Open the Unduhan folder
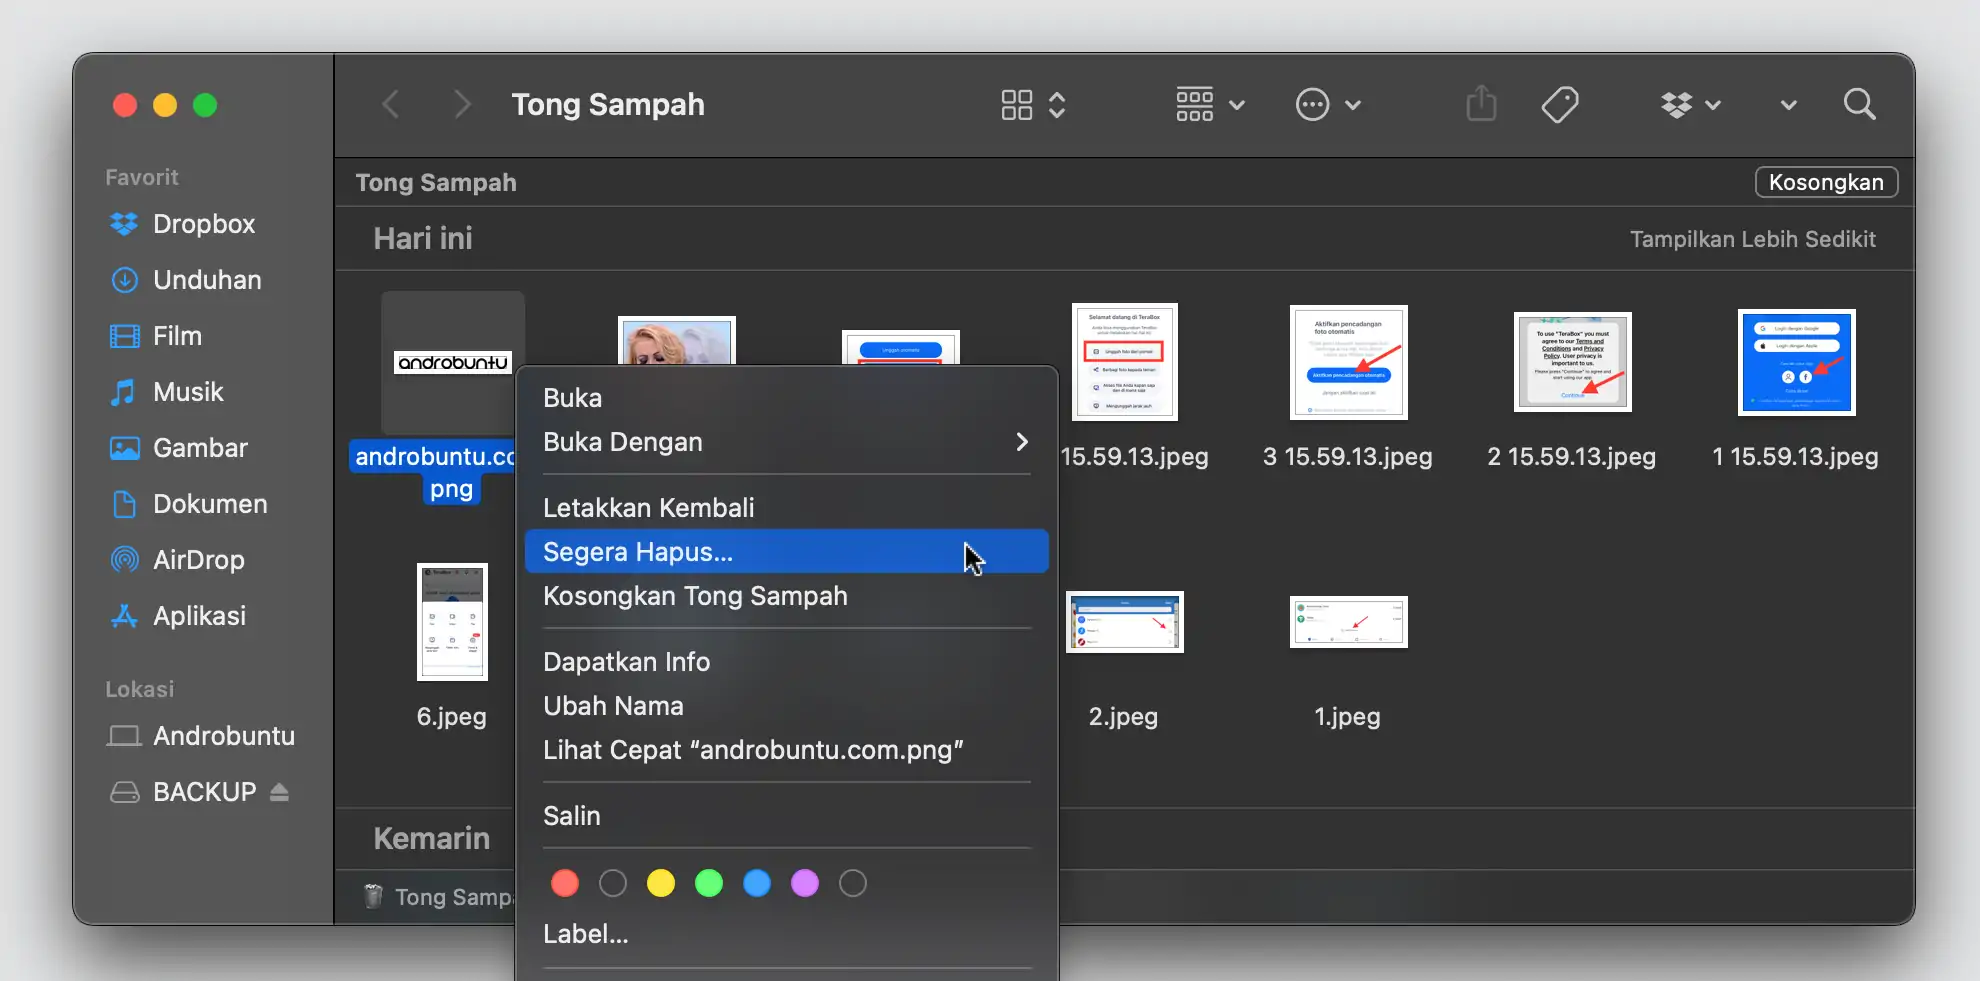The width and height of the screenshot is (1980, 981). pyautogui.click(x=207, y=280)
